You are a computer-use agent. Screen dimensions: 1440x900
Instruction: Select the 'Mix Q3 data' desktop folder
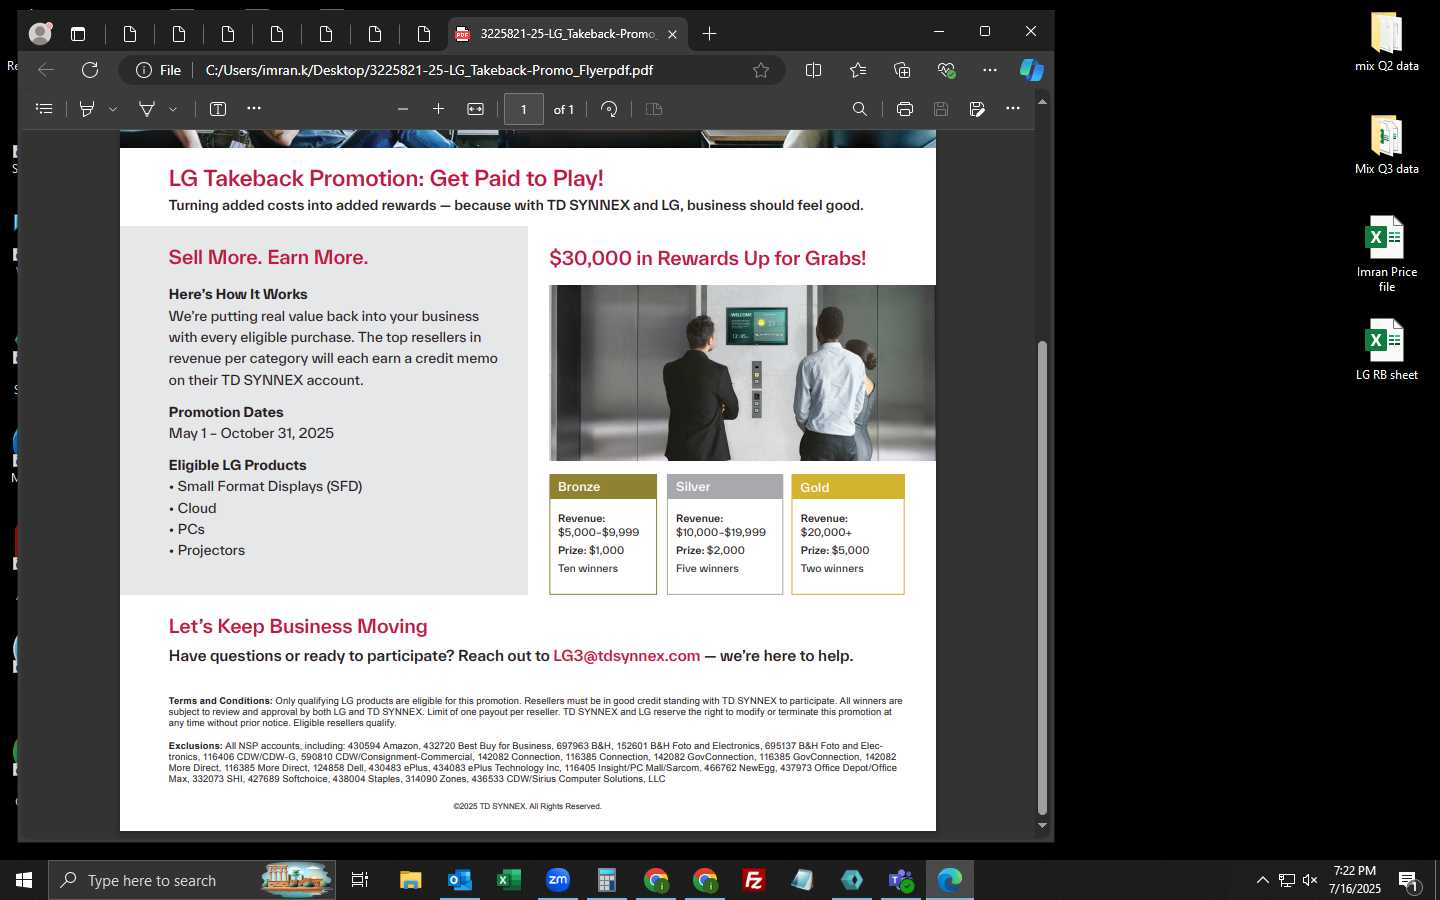click(1386, 145)
